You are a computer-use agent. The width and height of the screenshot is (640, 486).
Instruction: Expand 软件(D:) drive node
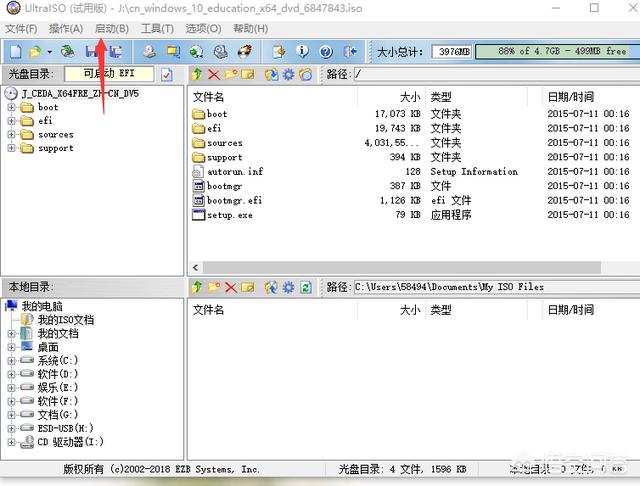click(11, 374)
